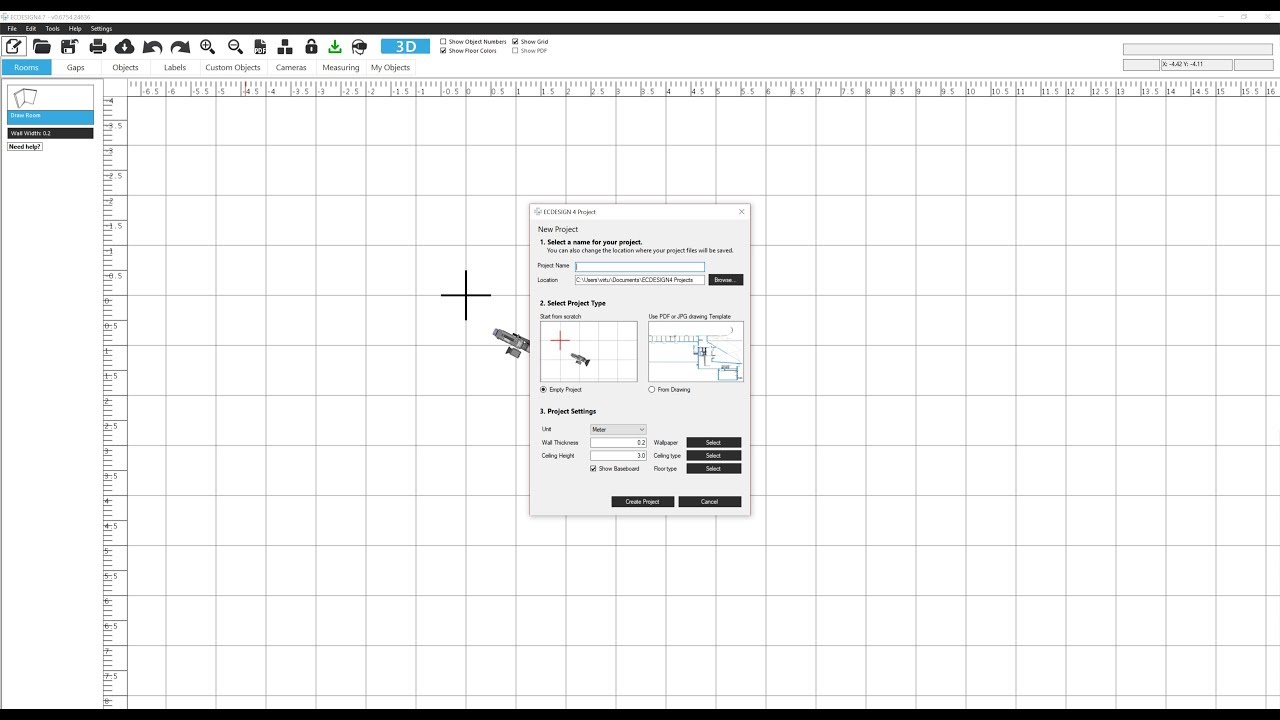Switch to the Cameras tab
1280x720 pixels.
[291, 68]
